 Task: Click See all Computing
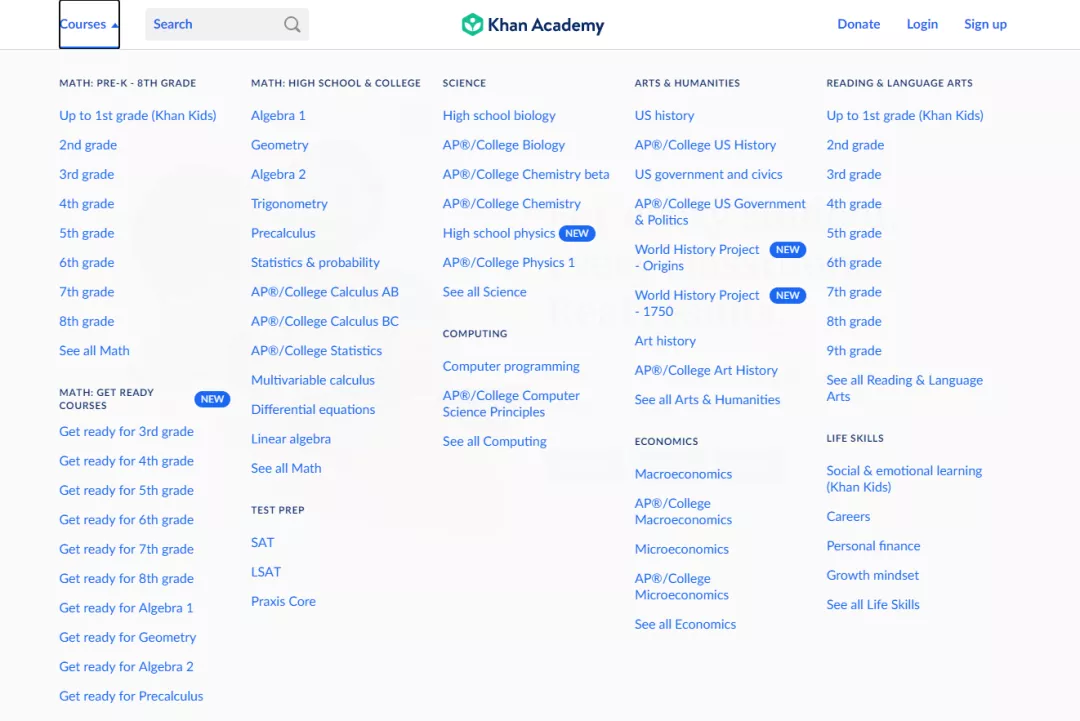[x=495, y=441]
